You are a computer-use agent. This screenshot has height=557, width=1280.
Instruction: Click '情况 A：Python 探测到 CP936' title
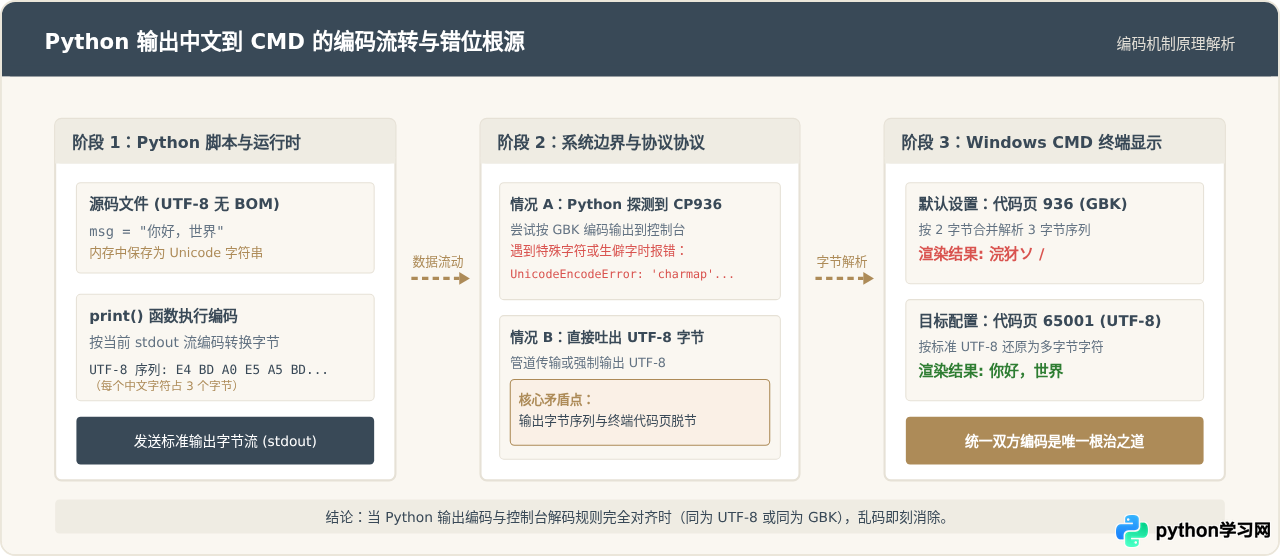pyautogui.click(x=616, y=205)
